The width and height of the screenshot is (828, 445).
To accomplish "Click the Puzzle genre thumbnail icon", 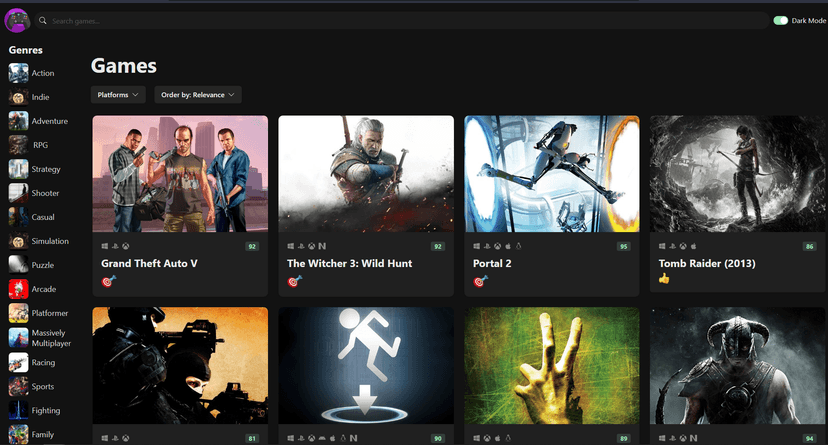I will point(18,265).
